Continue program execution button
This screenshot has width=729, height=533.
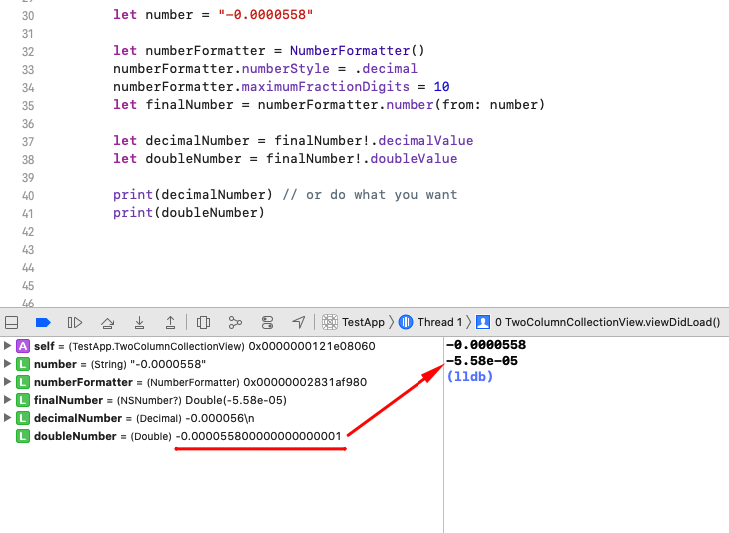tap(75, 322)
